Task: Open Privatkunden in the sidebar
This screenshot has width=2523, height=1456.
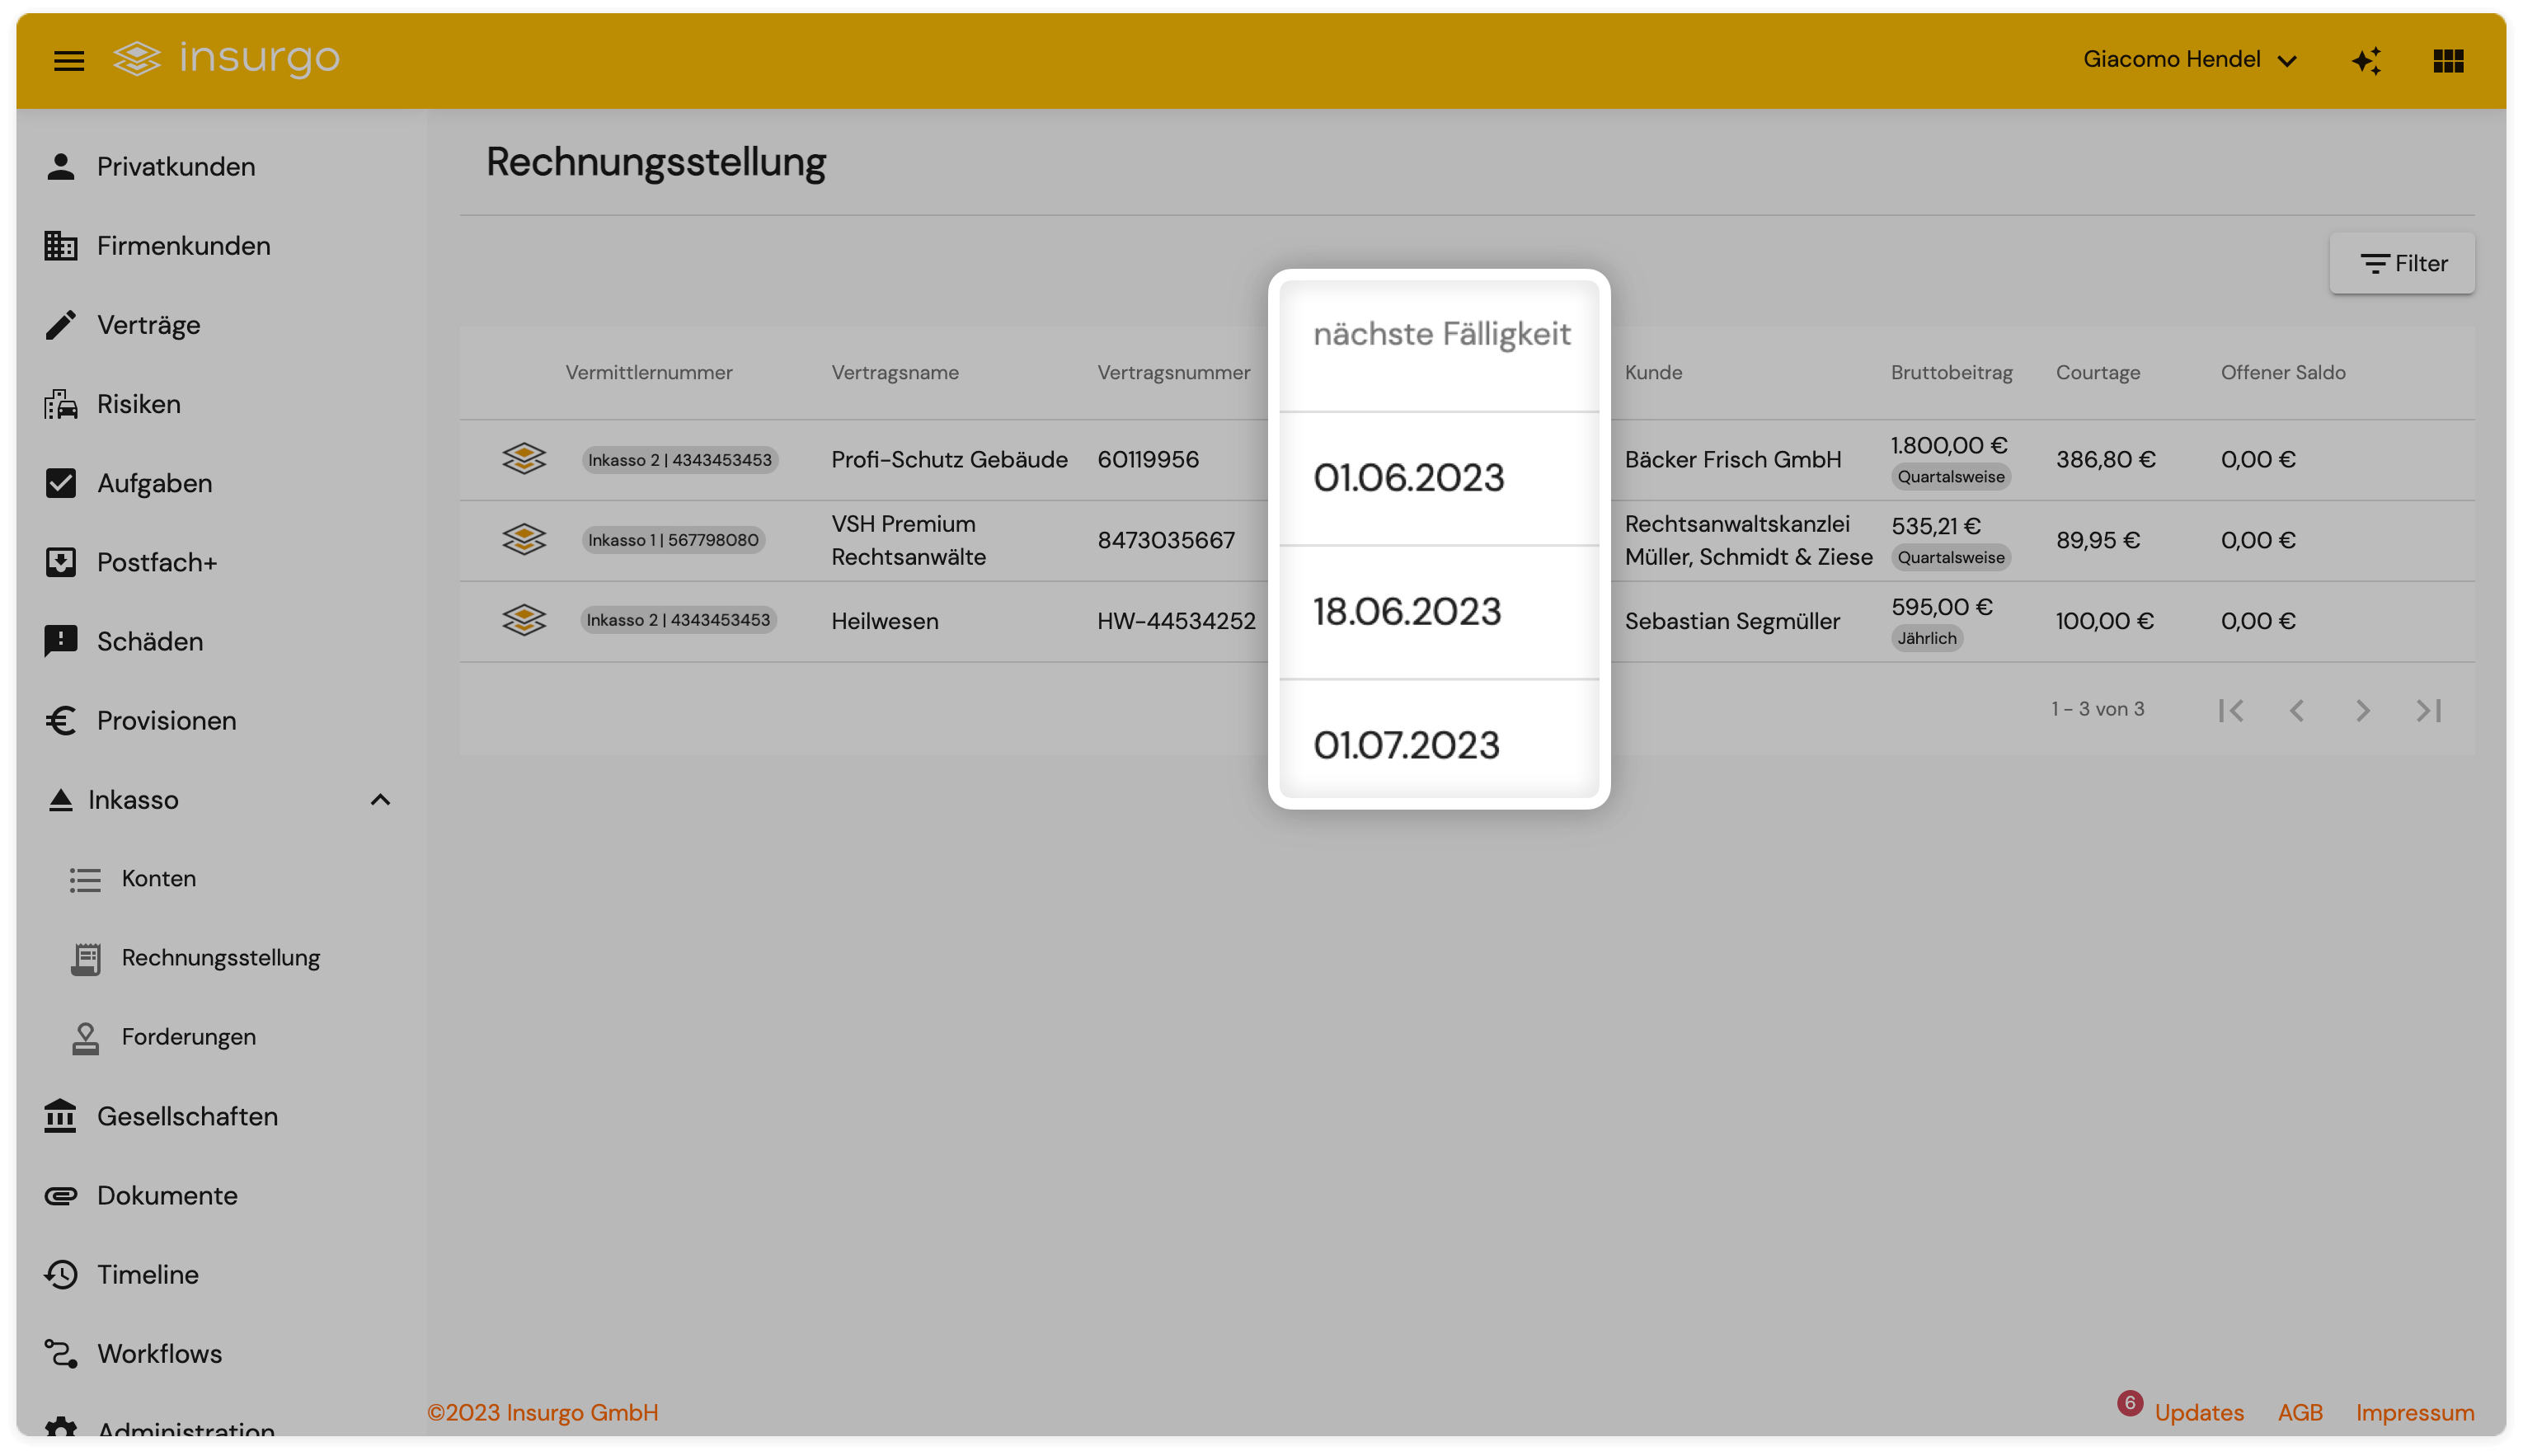Action: tap(176, 166)
